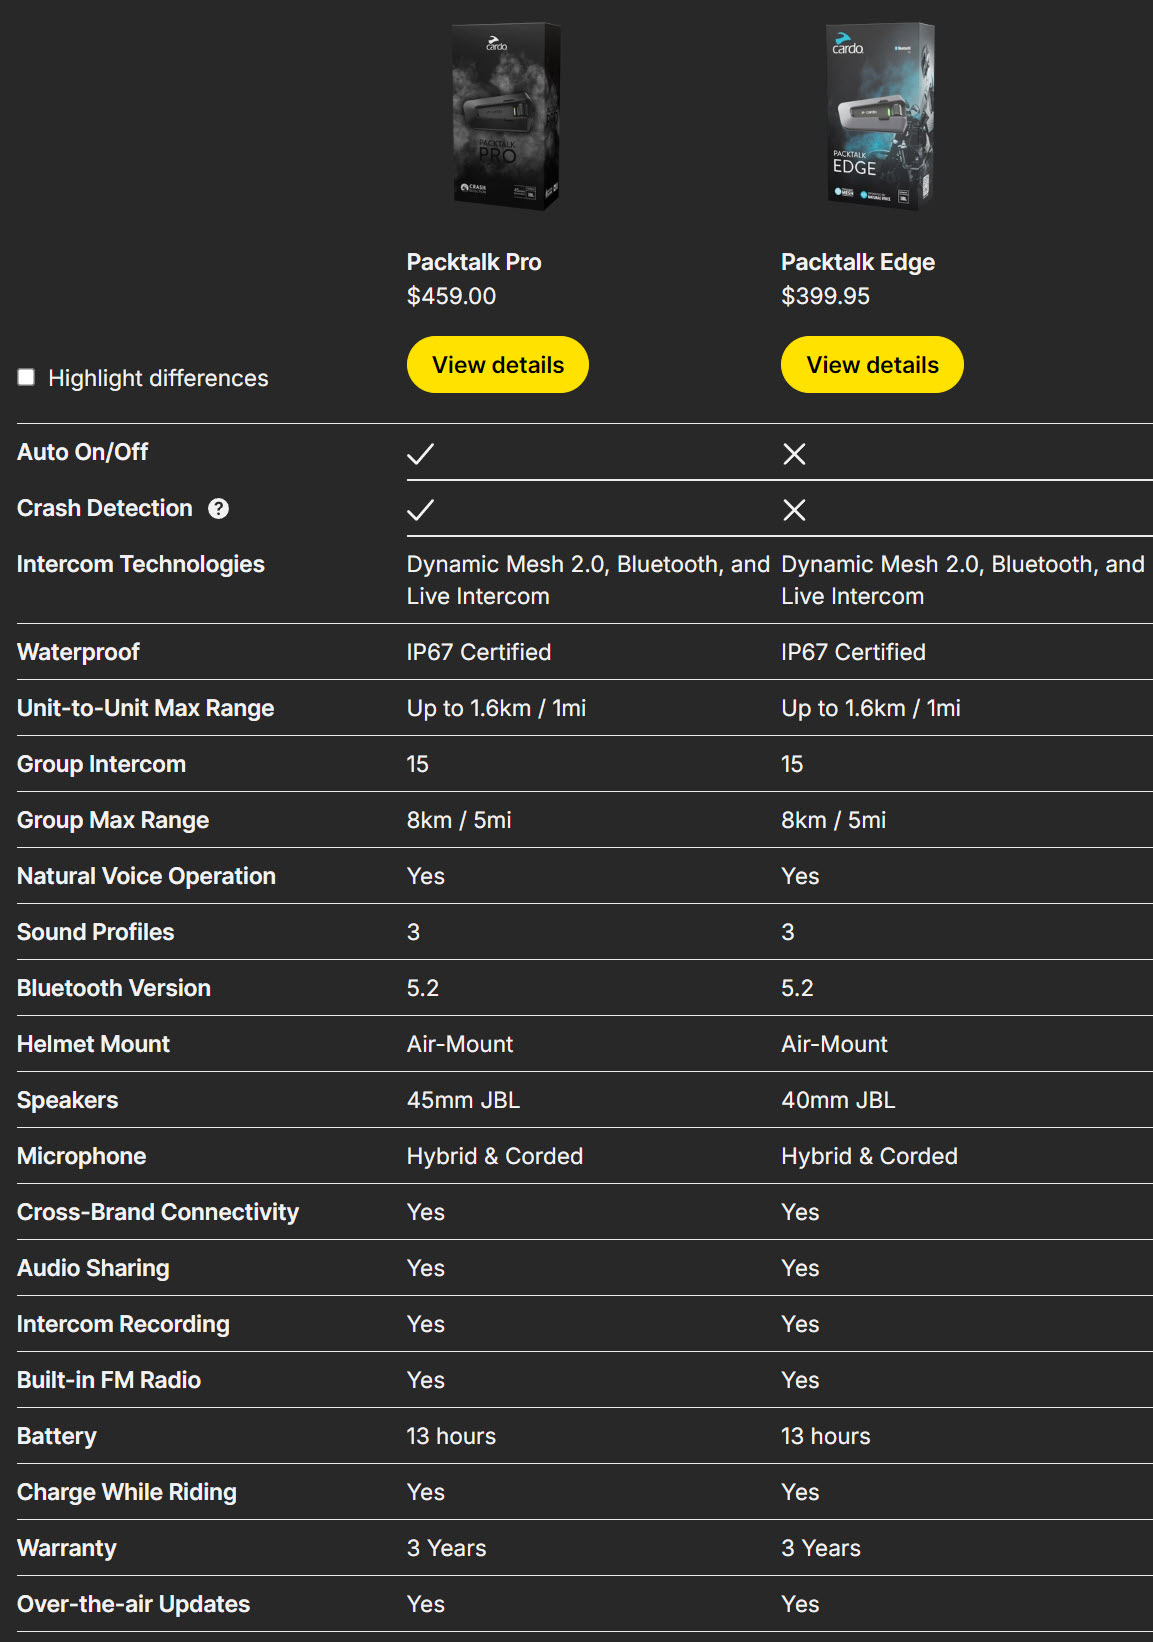The height and width of the screenshot is (1642, 1153).
Task: Click the Over-the-air Updates label
Action: pos(133,1604)
